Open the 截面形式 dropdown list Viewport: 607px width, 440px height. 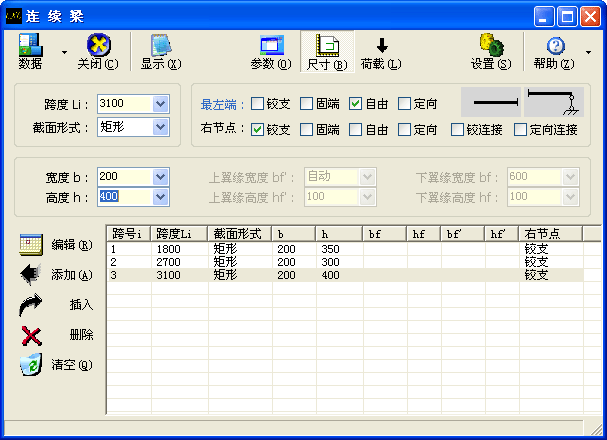[x=160, y=127]
